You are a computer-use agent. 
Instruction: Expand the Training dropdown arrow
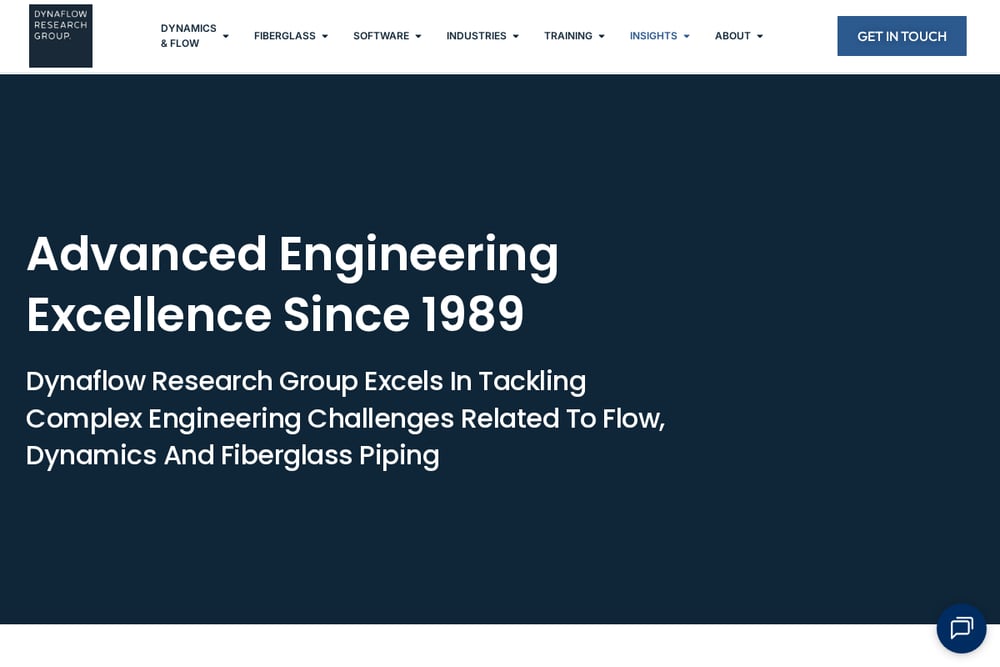tap(601, 36)
